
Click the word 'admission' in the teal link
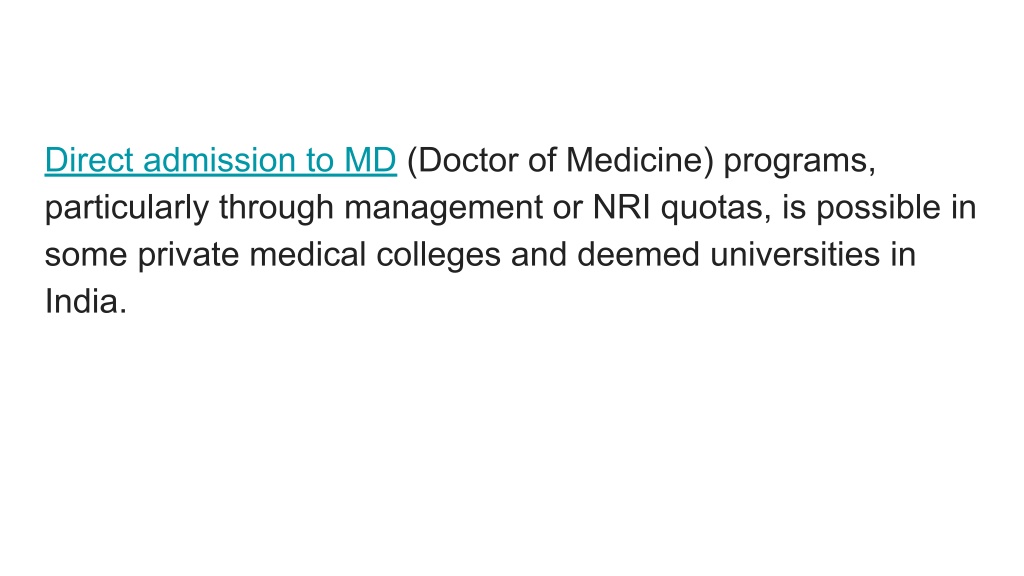(219, 160)
